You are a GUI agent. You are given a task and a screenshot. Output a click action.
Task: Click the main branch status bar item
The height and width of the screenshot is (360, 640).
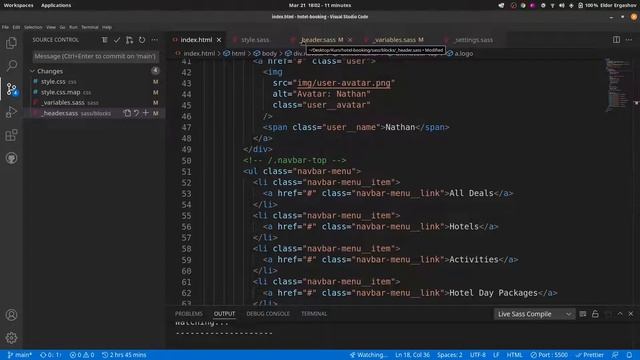(x=20, y=355)
